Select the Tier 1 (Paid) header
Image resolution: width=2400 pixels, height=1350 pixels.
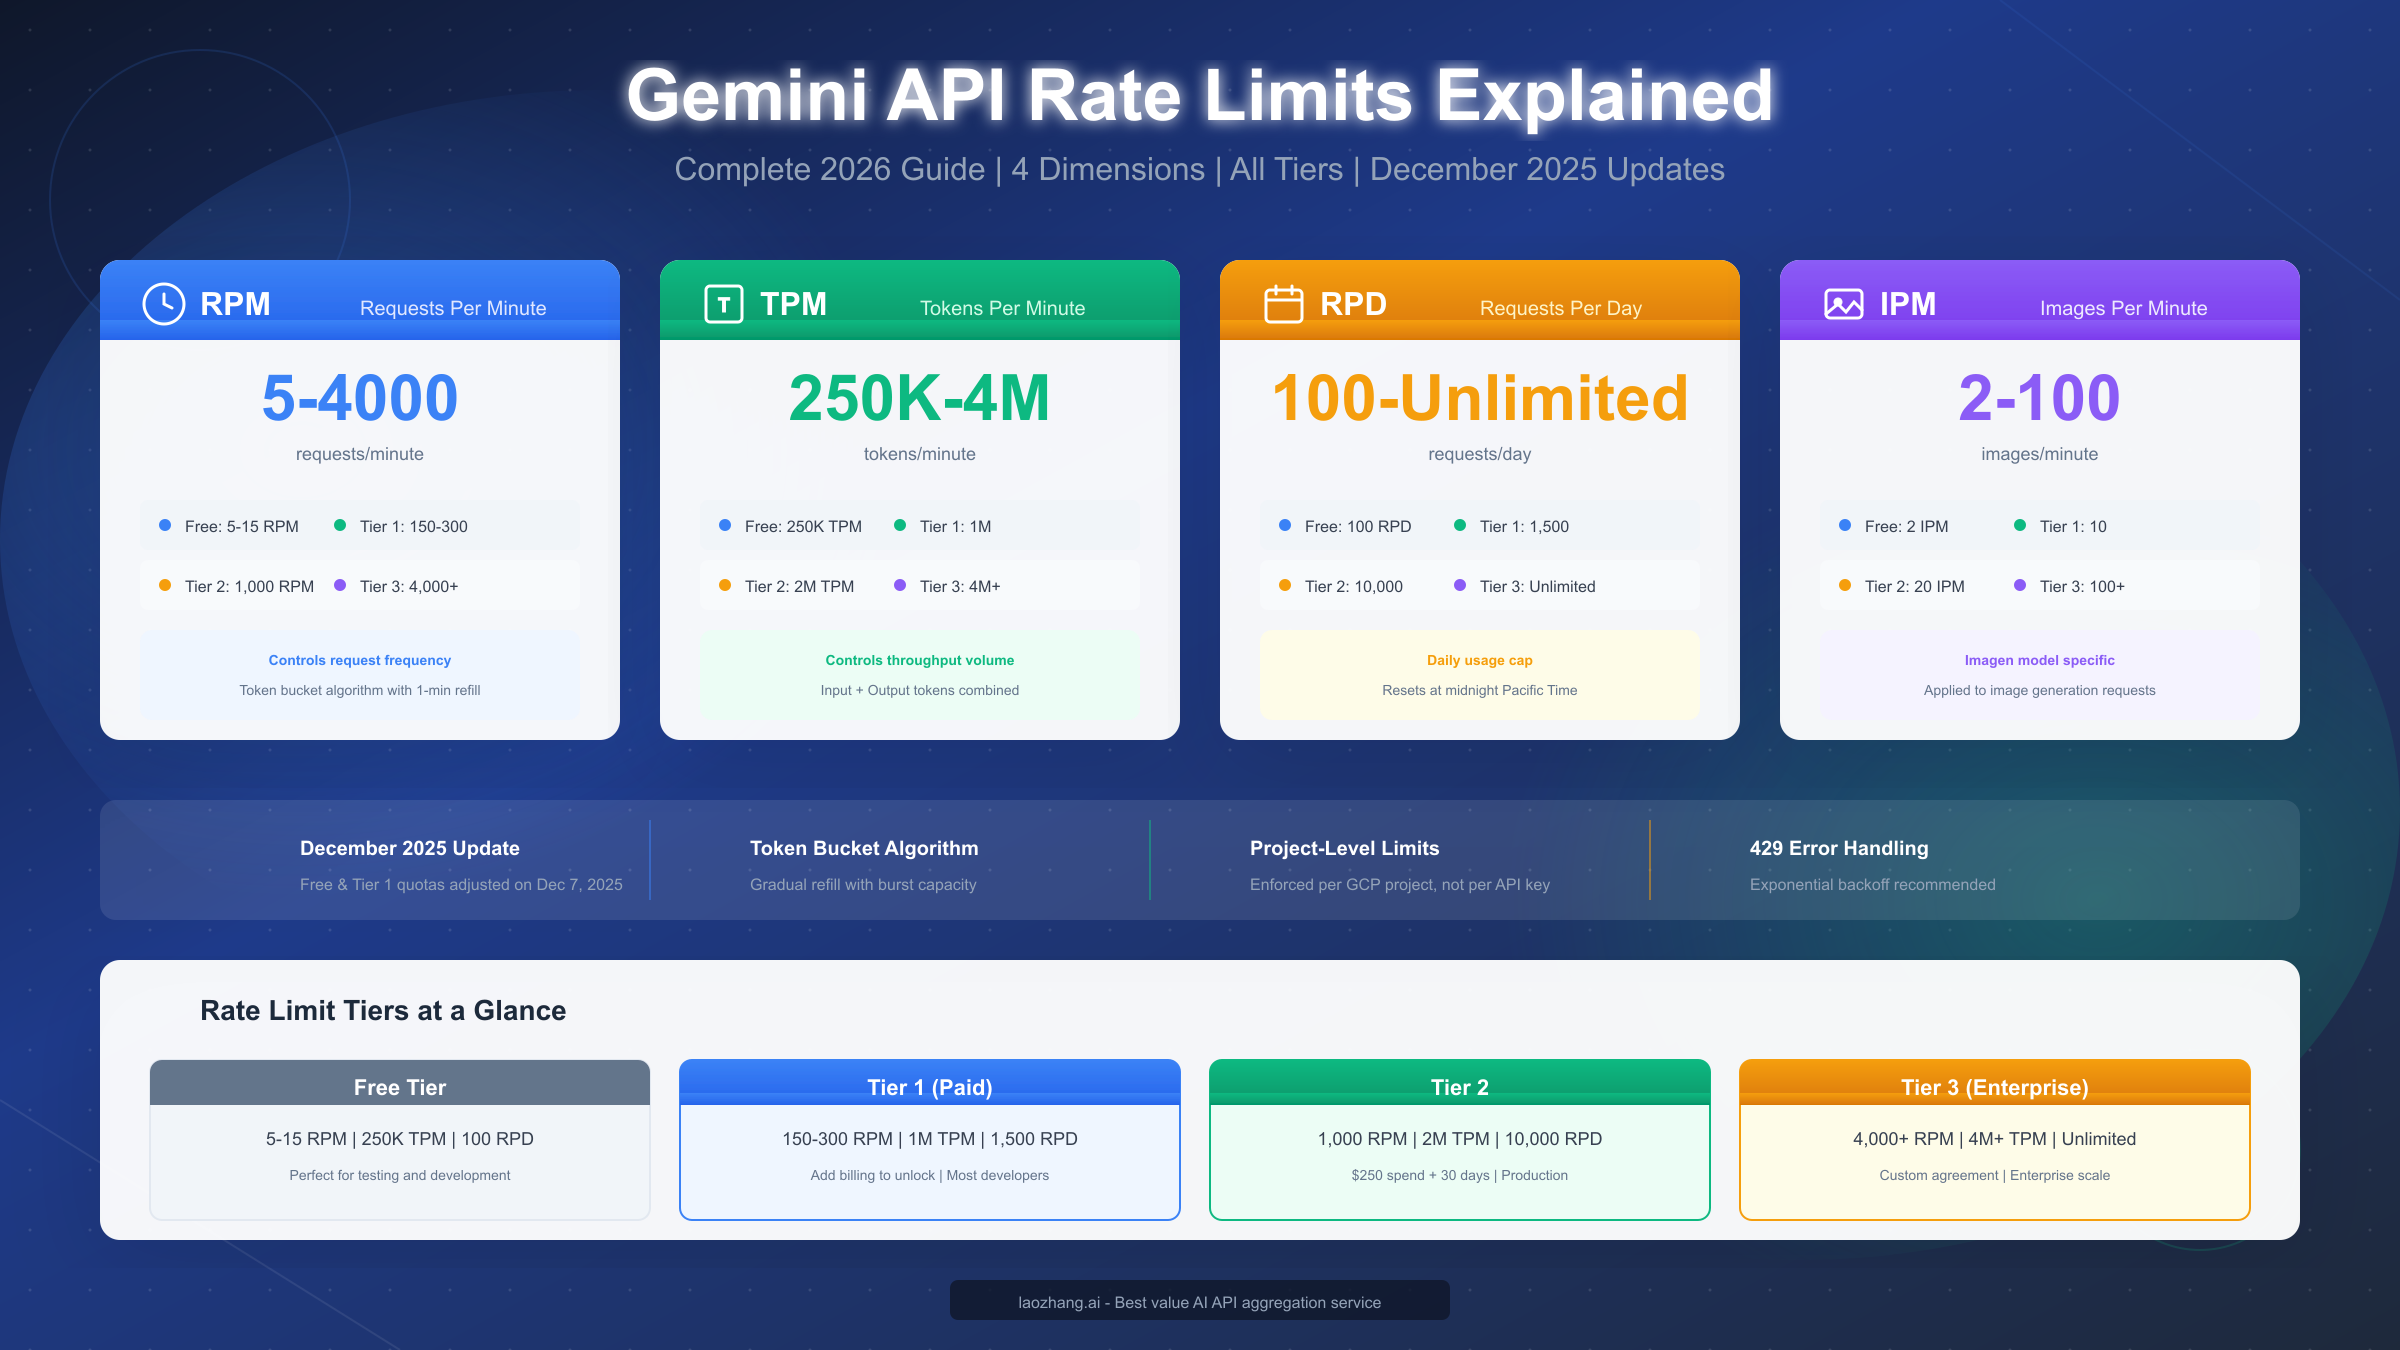click(930, 1086)
